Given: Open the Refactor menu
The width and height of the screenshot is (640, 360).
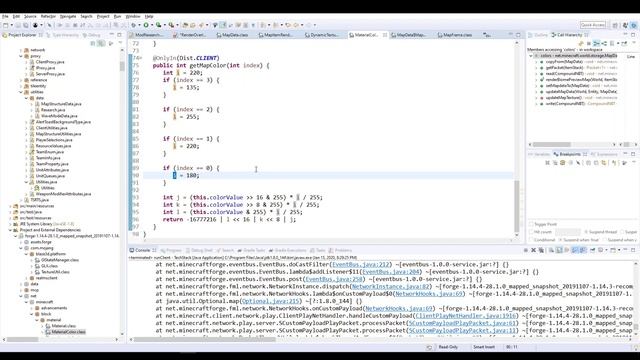Looking at the screenshot, I should click(x=48, y=16).
